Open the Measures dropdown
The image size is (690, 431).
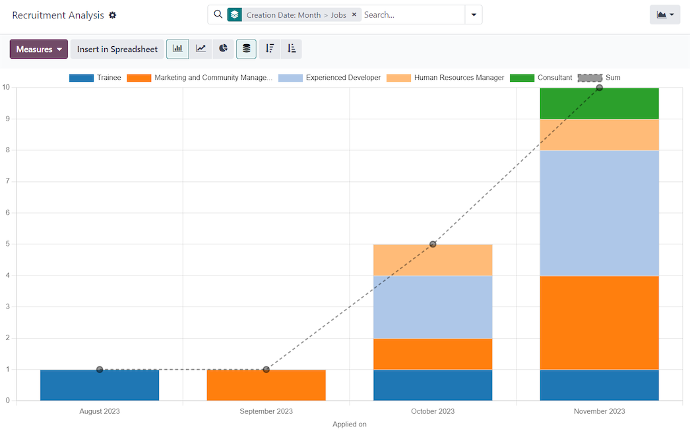39,48
